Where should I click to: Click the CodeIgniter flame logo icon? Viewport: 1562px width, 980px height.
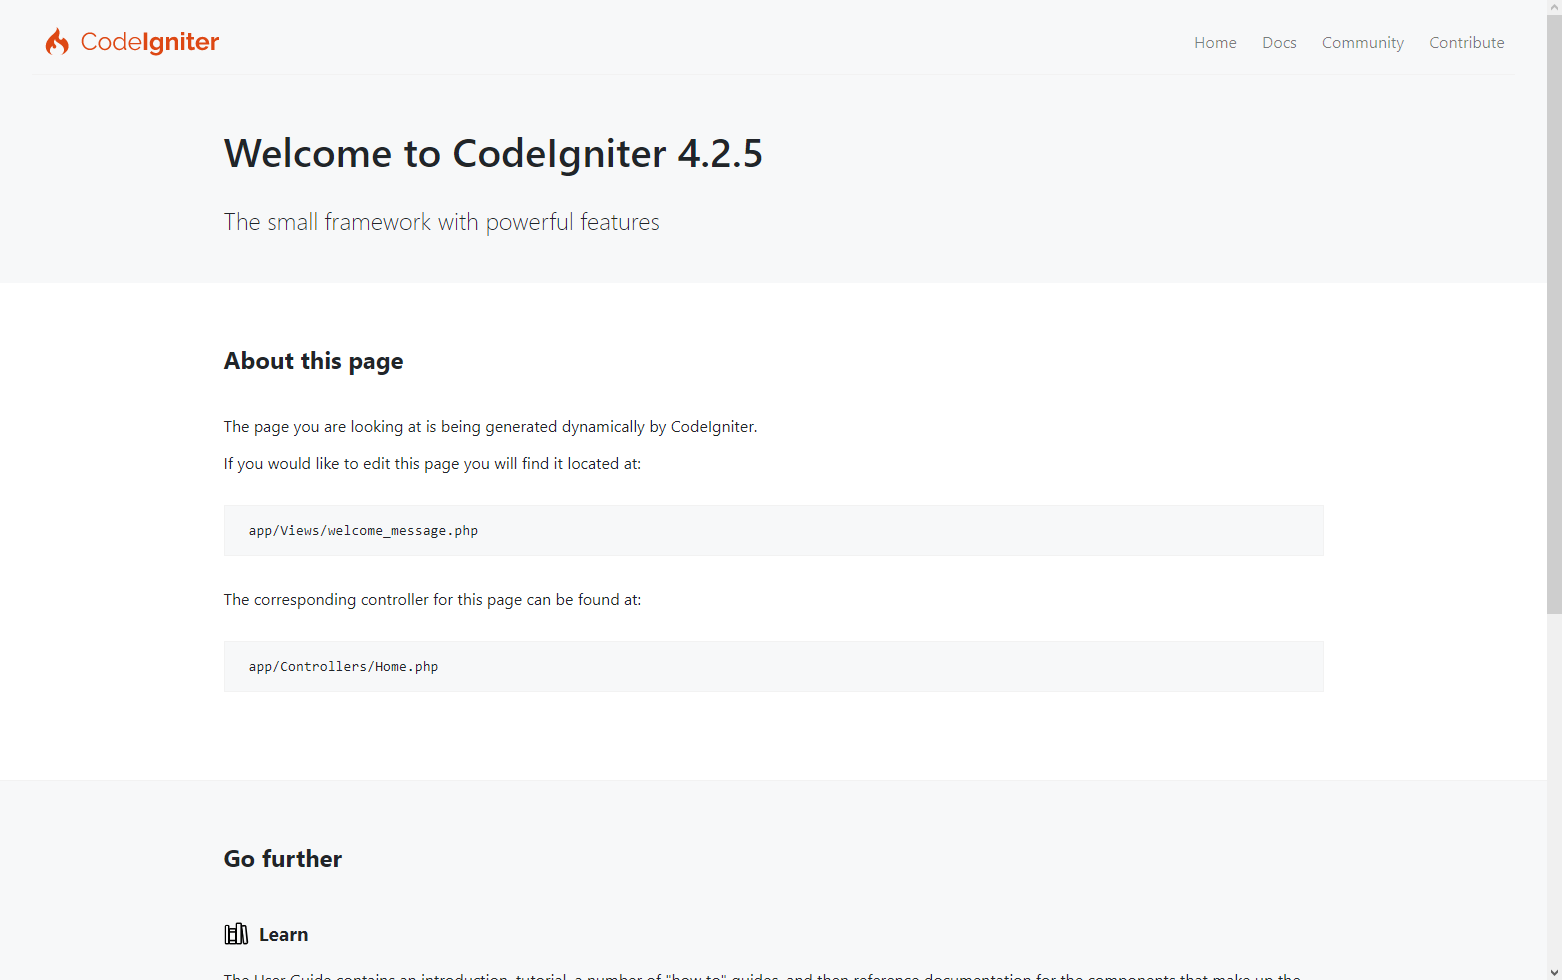point(57,41)
